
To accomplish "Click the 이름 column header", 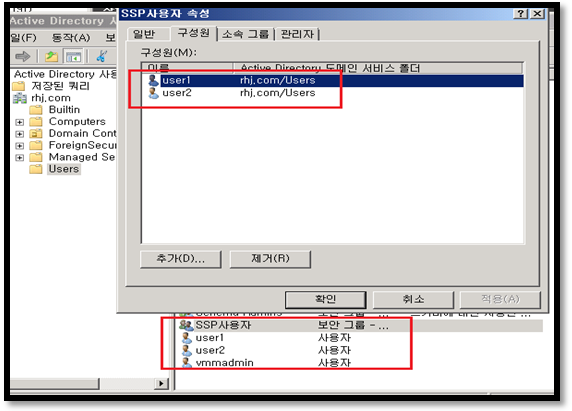I will tap(188, 67).
